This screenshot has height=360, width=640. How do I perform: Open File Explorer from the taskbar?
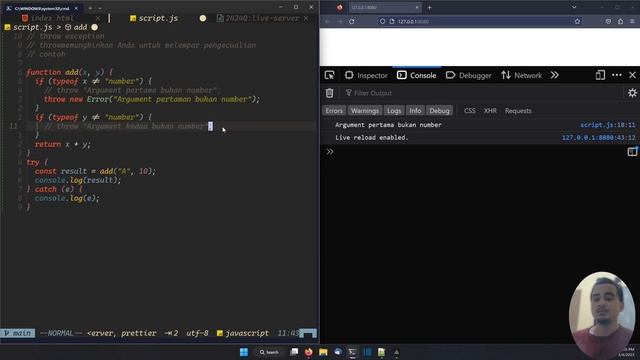323,352
